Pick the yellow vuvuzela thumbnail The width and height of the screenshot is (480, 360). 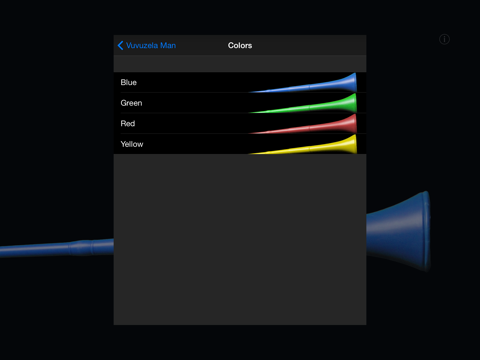tap(303, 144)
